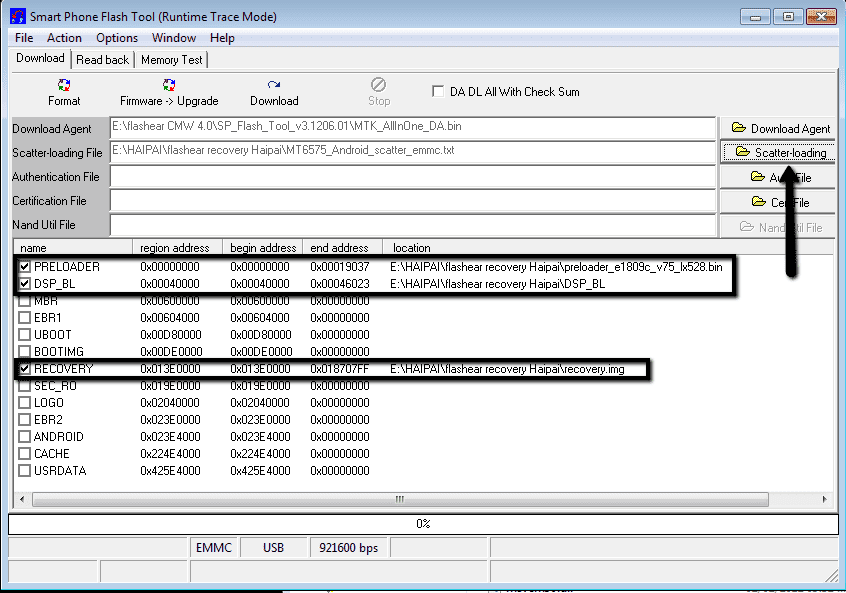846x593 pixels.
Task: Check the EBR2 partition checkbox
Action: coord(24,419)
